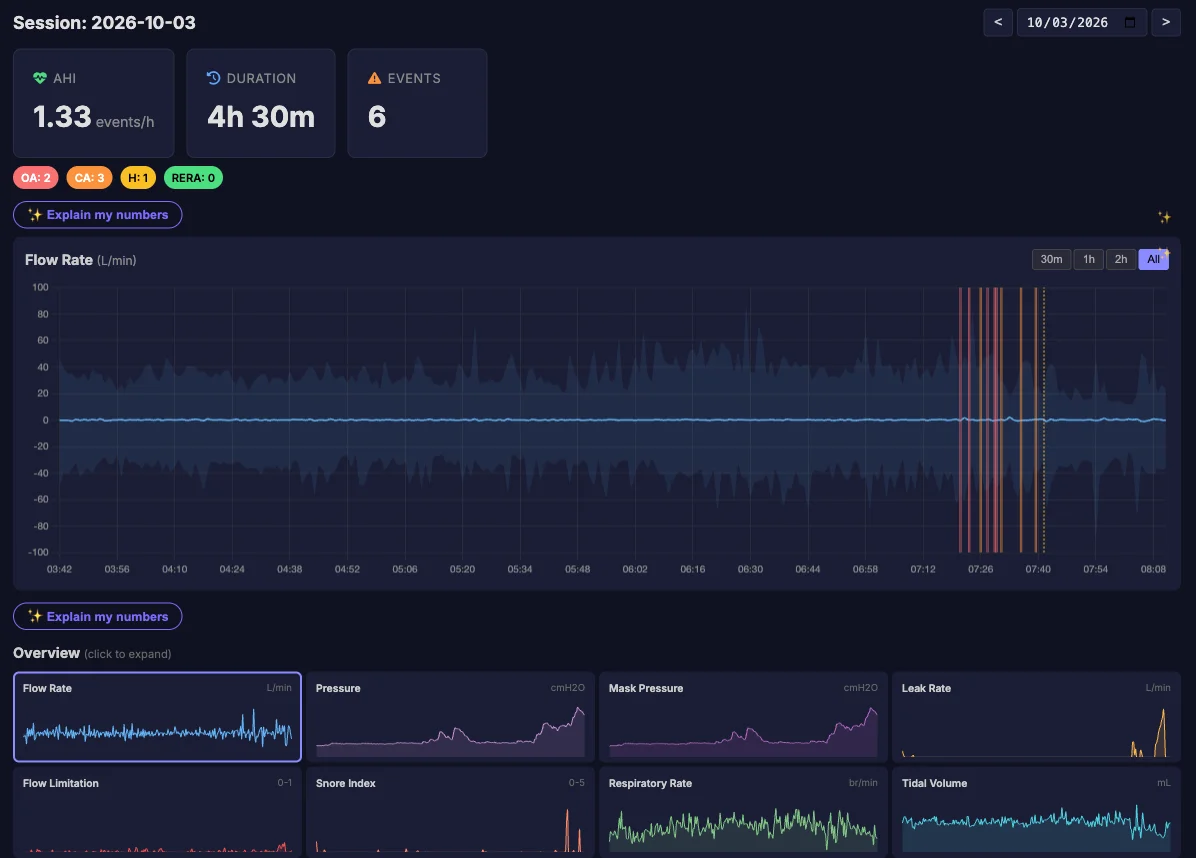
Task: Click sparkle icon above Flow Rate chart
Action: [1164, 217]
